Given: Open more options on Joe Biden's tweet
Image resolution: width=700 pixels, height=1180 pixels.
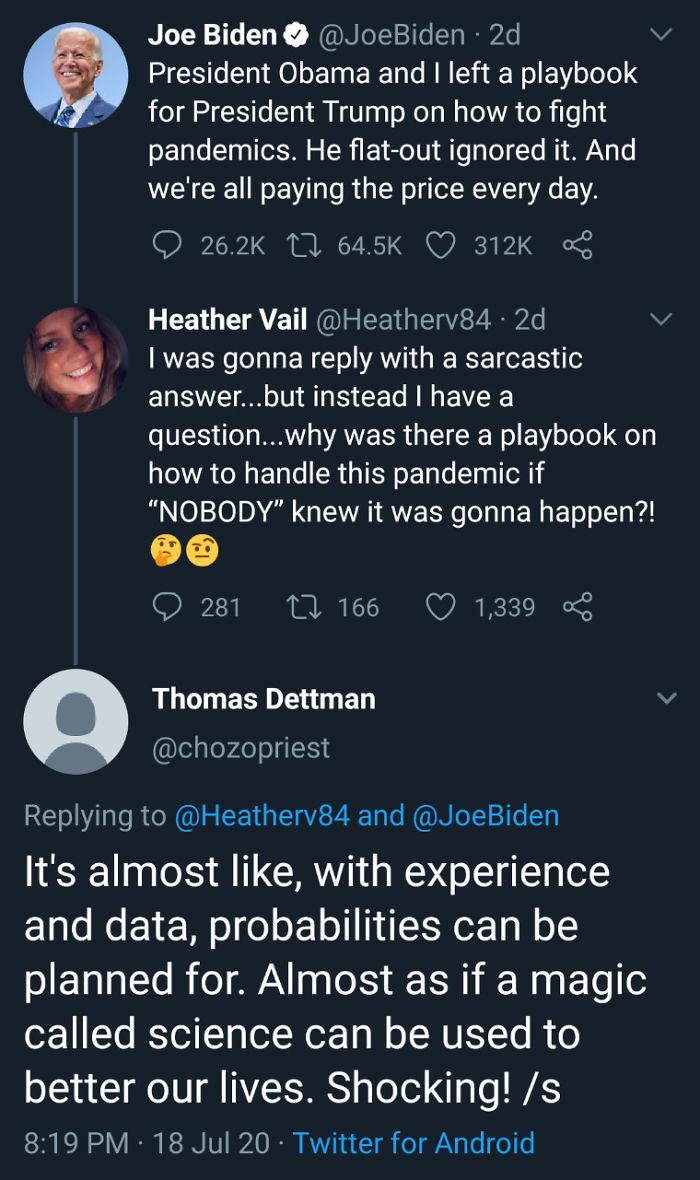Looking at the screenshot, I should 660,33.
